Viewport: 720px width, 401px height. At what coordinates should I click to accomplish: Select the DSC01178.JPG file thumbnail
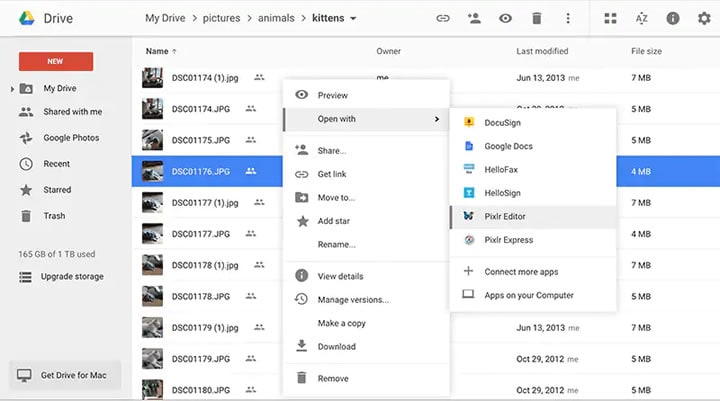pyautogui.click(x=153, y=296)
